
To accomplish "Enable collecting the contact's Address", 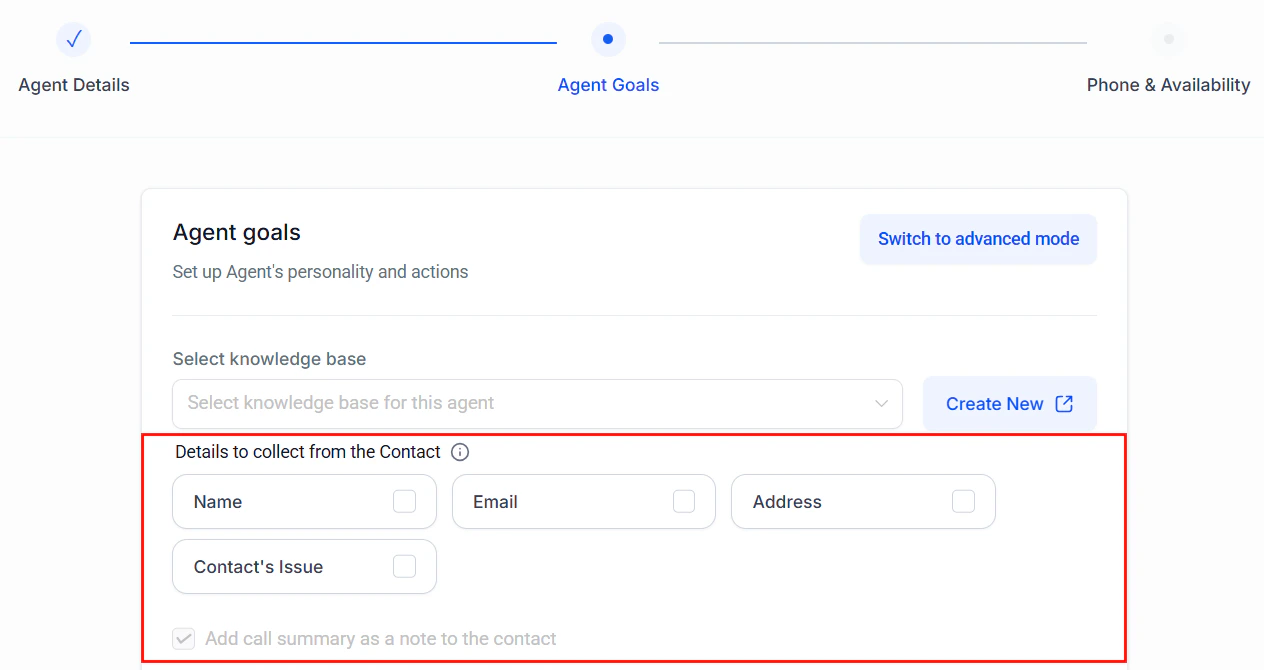I will pos(963,501).
